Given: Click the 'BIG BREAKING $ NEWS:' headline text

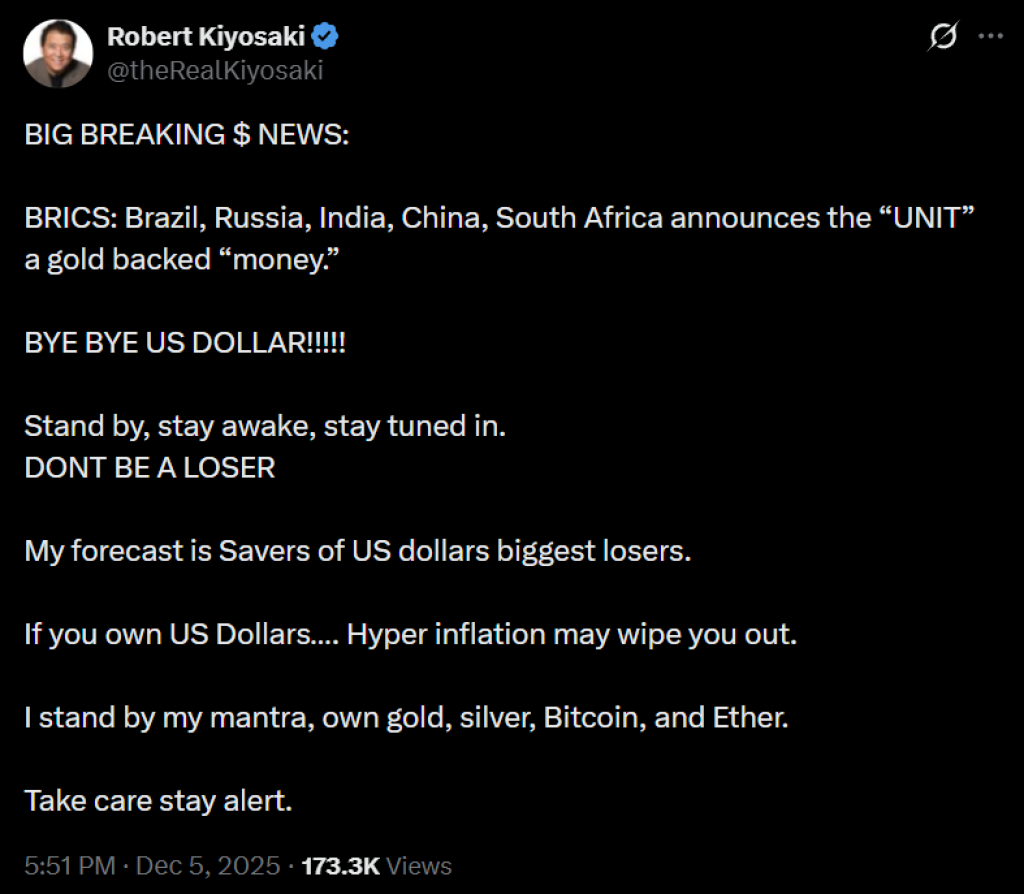Looking at the screenshot, I should pos(187,135).
